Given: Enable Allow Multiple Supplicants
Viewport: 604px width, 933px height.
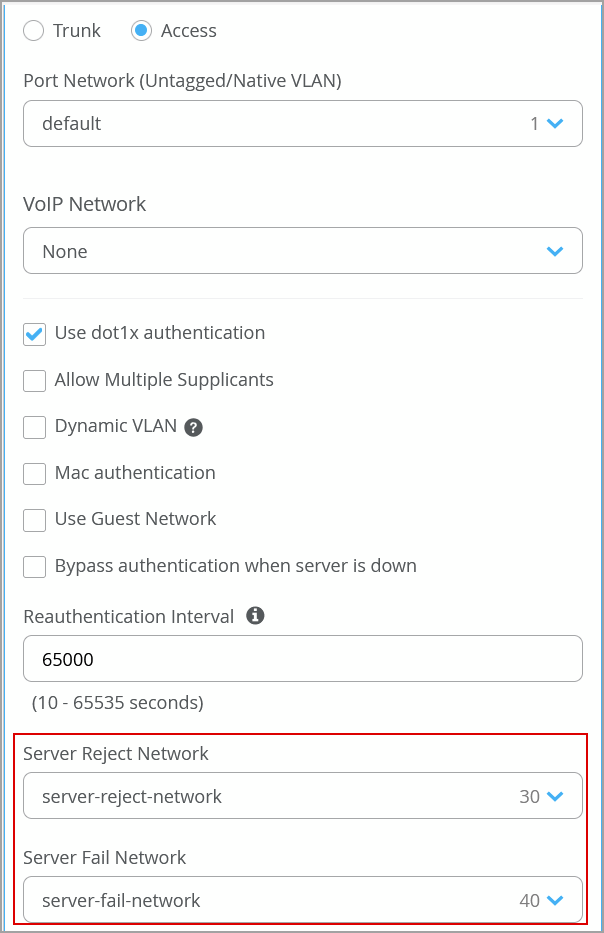Looking at the screenshot, I should tap(35, 381).
